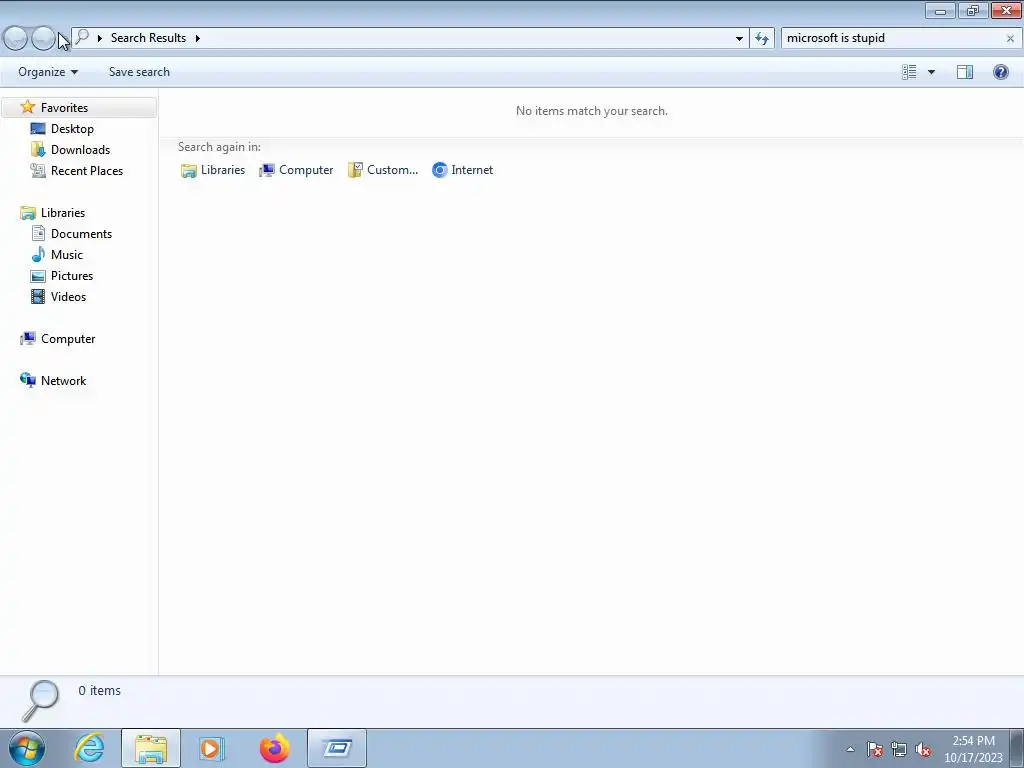Click the Show desktop strip
The width and height of the screenshot is (1024, 768).
[1017, 748]
